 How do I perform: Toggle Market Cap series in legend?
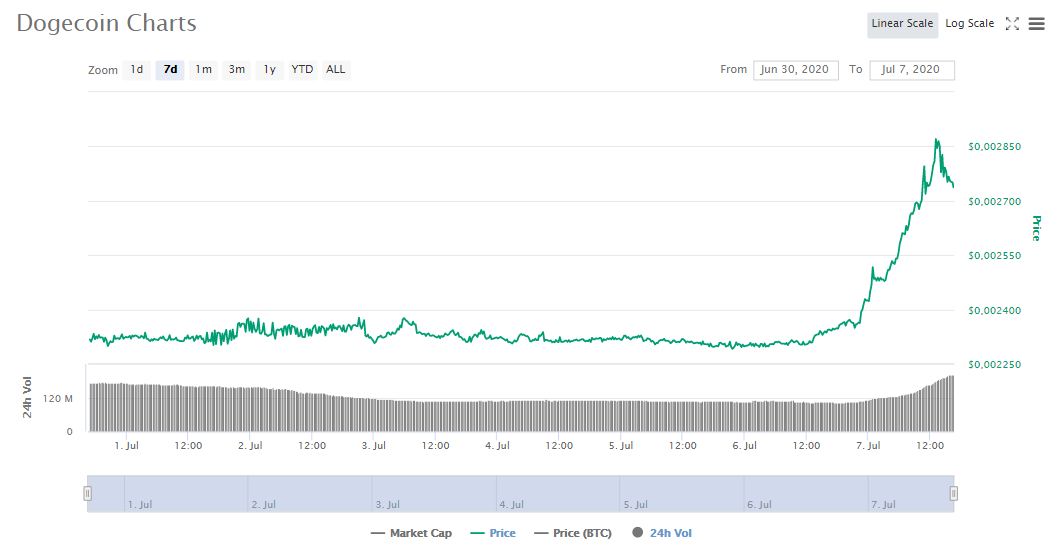tap(411, 533)
